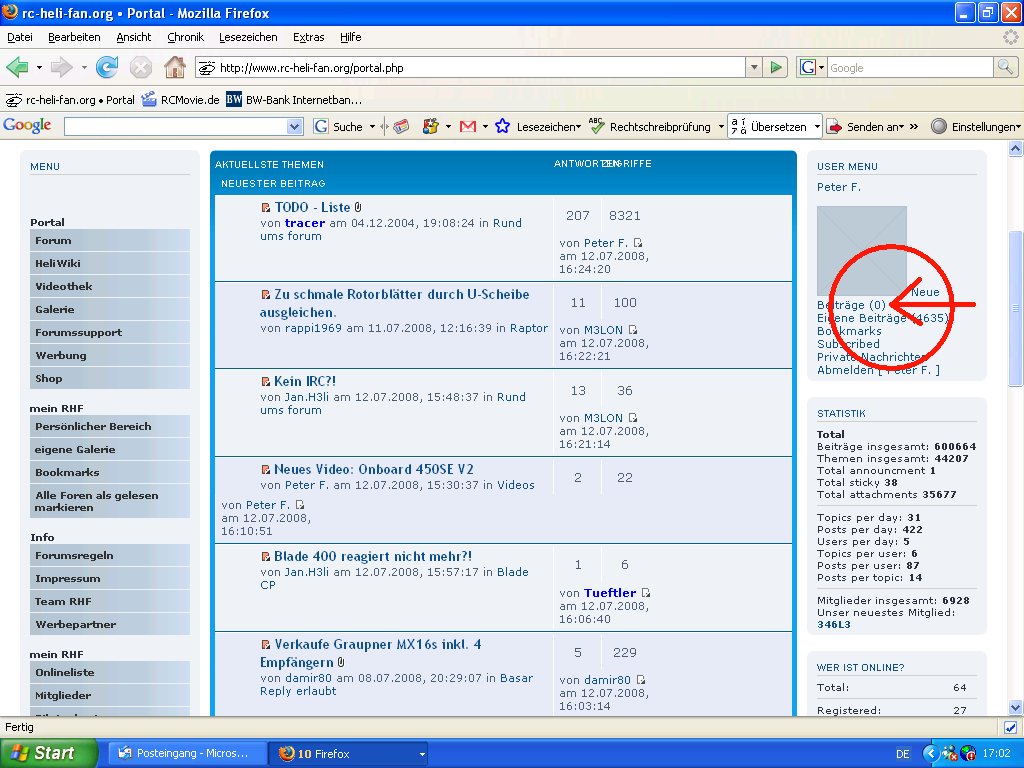Expand the Google Toolbar search box dropdown
Image resolution: width=1024 pixels, height=768 pixels.
(295, 127)
